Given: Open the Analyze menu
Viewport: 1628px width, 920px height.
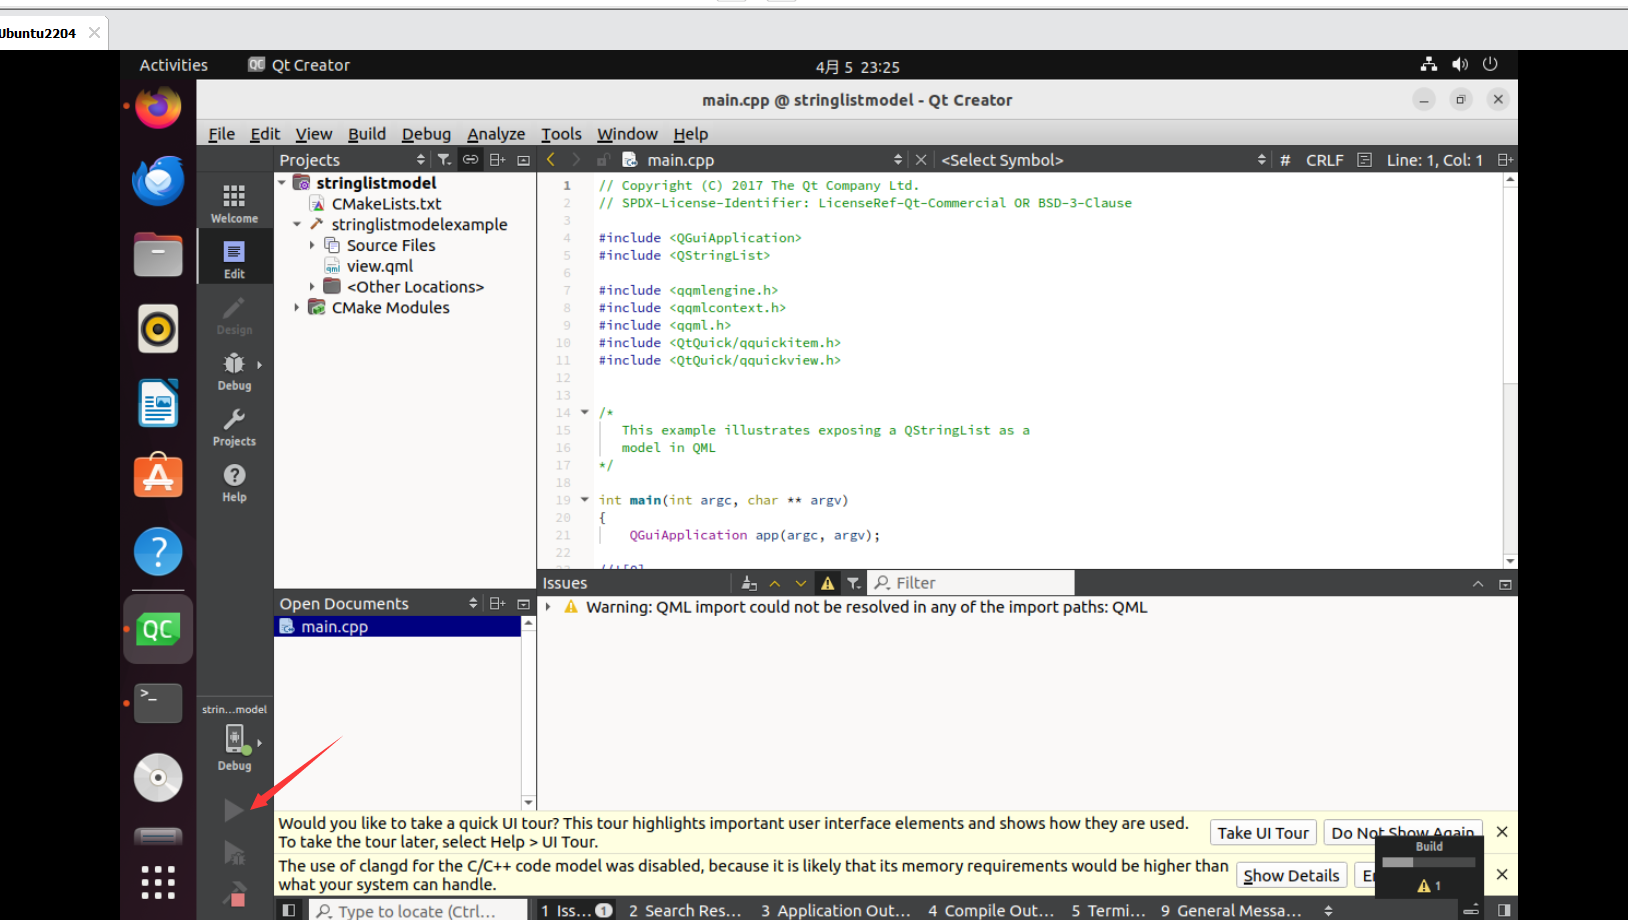Looking at the screenshot, I should pyautogui.click(x=496, y=134).
